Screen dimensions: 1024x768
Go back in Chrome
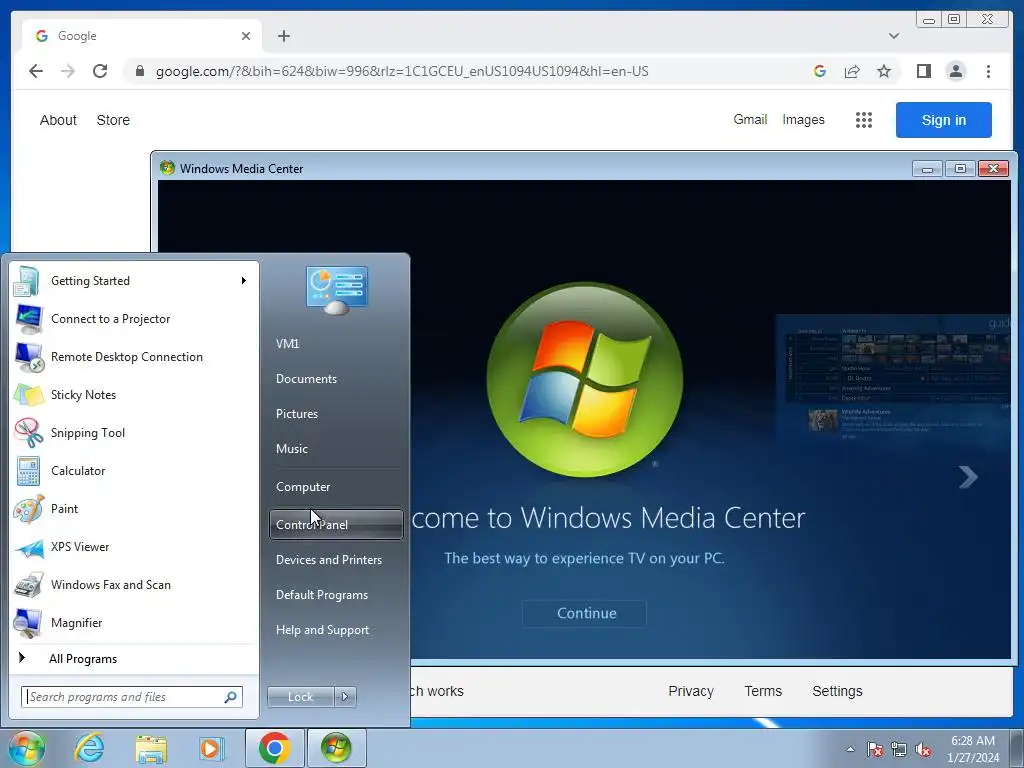(36, 71)
